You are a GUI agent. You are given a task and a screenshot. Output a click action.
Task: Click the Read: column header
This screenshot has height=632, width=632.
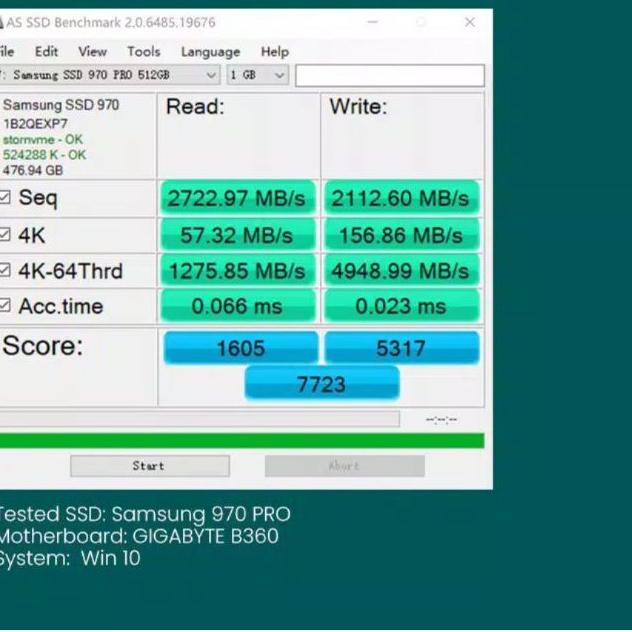(x=195, y=107)
